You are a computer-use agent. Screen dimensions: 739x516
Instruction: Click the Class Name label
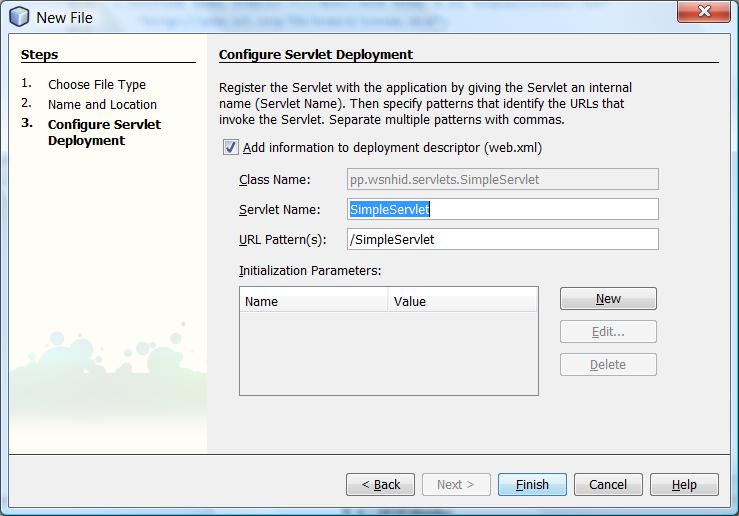tap(275, 180)
